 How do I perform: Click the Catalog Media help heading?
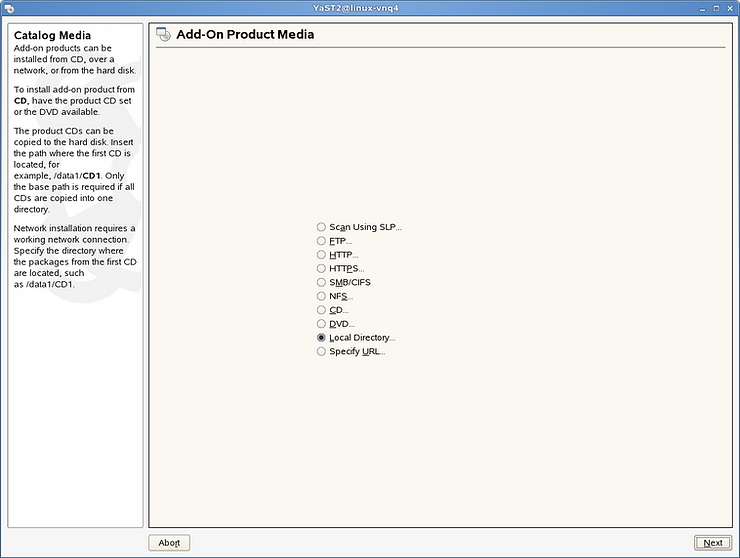(52, 35)
